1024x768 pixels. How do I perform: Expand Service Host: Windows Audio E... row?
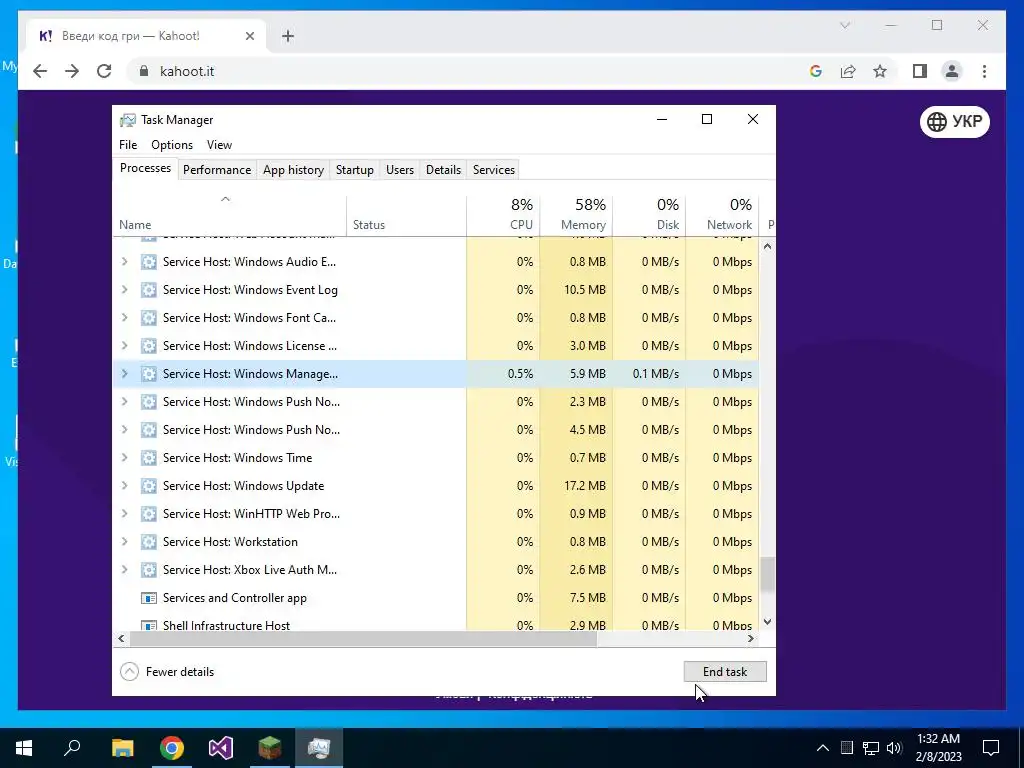(124, 262)
